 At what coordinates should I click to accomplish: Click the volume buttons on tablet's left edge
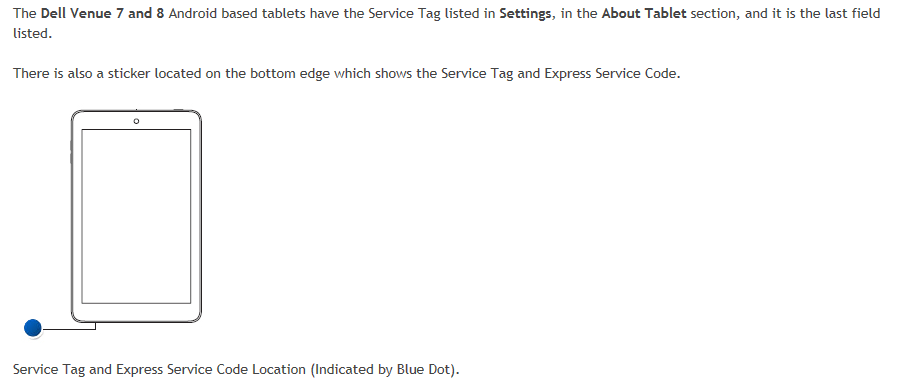71,150
